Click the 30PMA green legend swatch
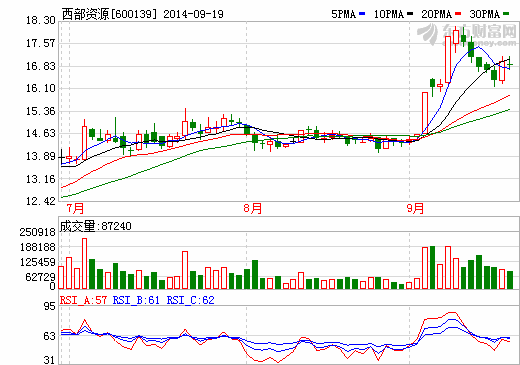520x365 pixels. tap(506, 14)
